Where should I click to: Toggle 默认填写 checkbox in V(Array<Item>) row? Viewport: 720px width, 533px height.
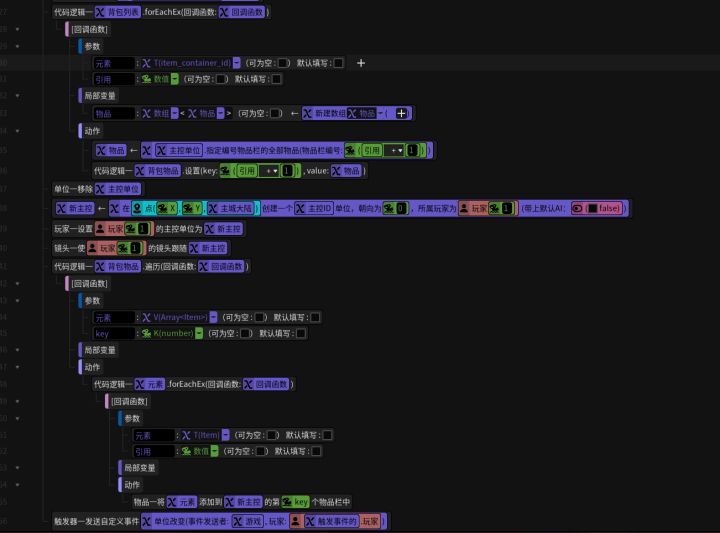coord(315,317)
